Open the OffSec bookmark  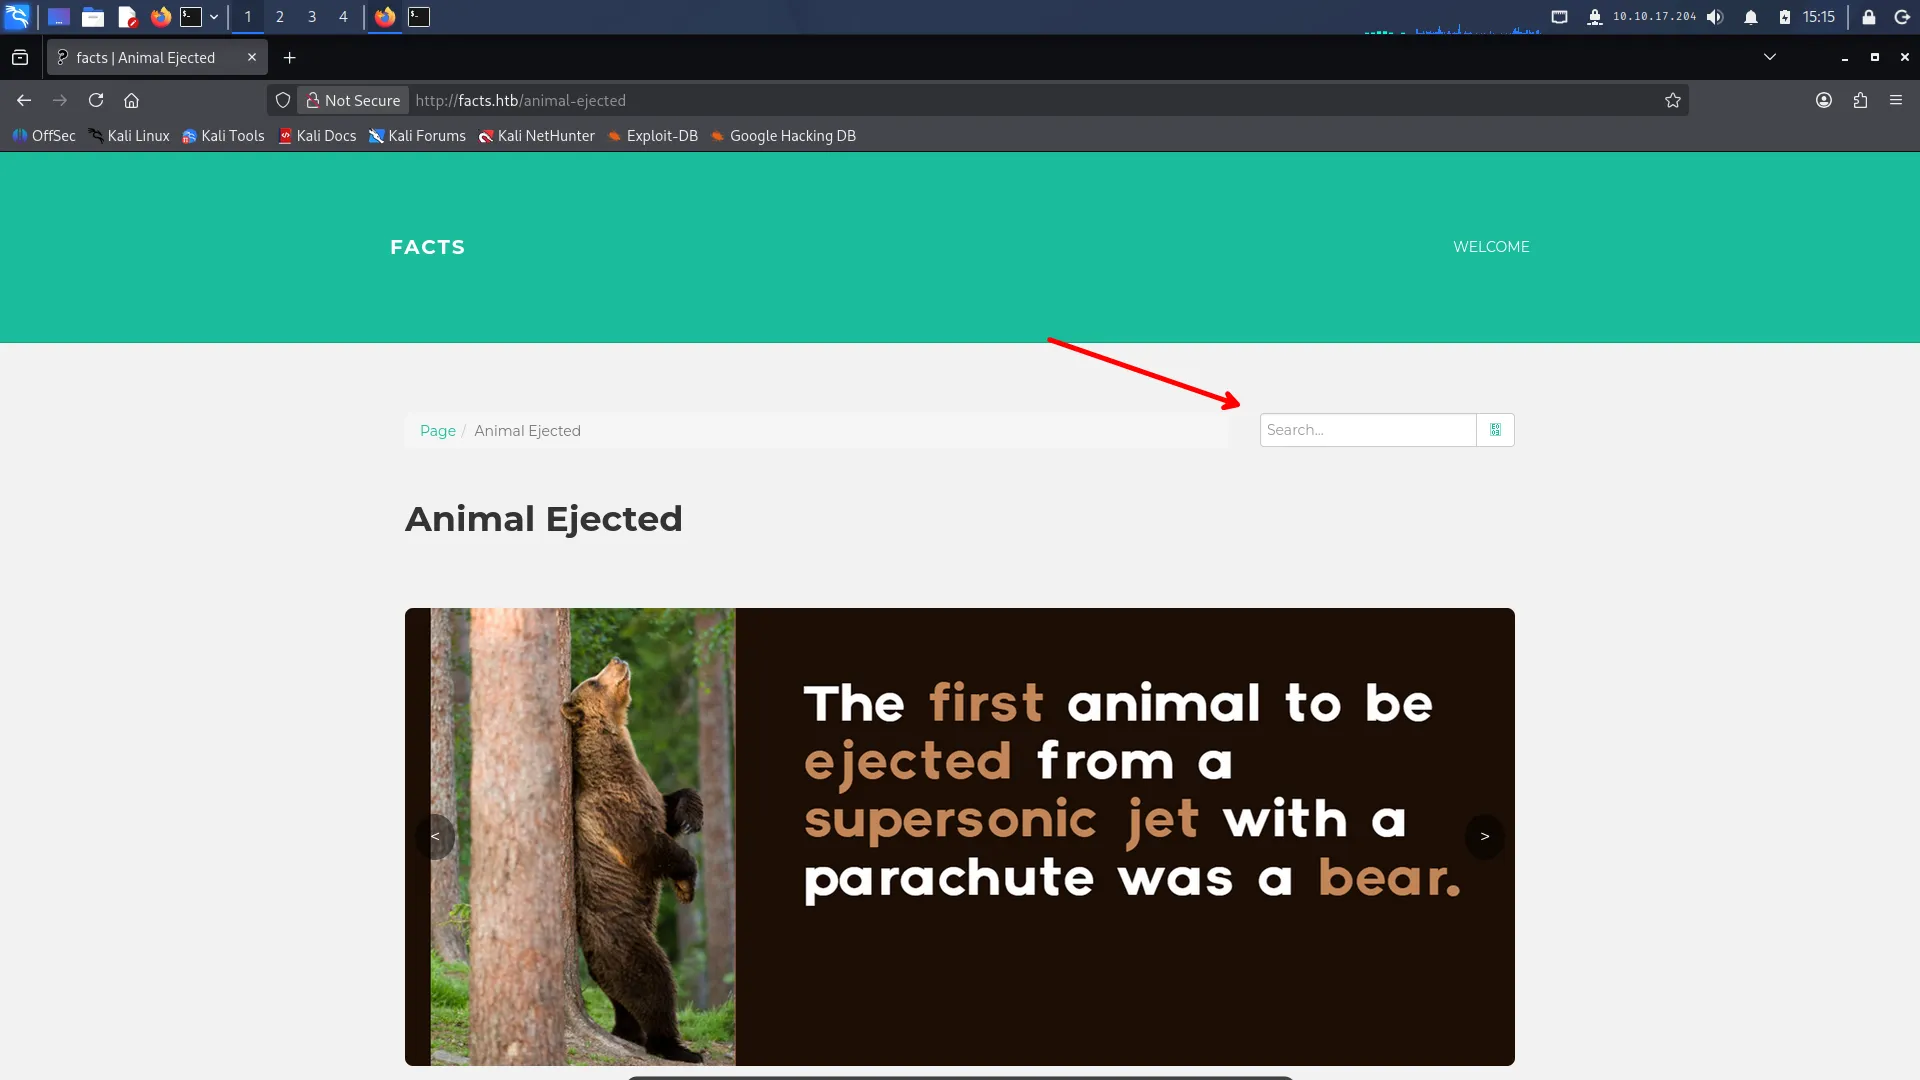coord(44,136)
